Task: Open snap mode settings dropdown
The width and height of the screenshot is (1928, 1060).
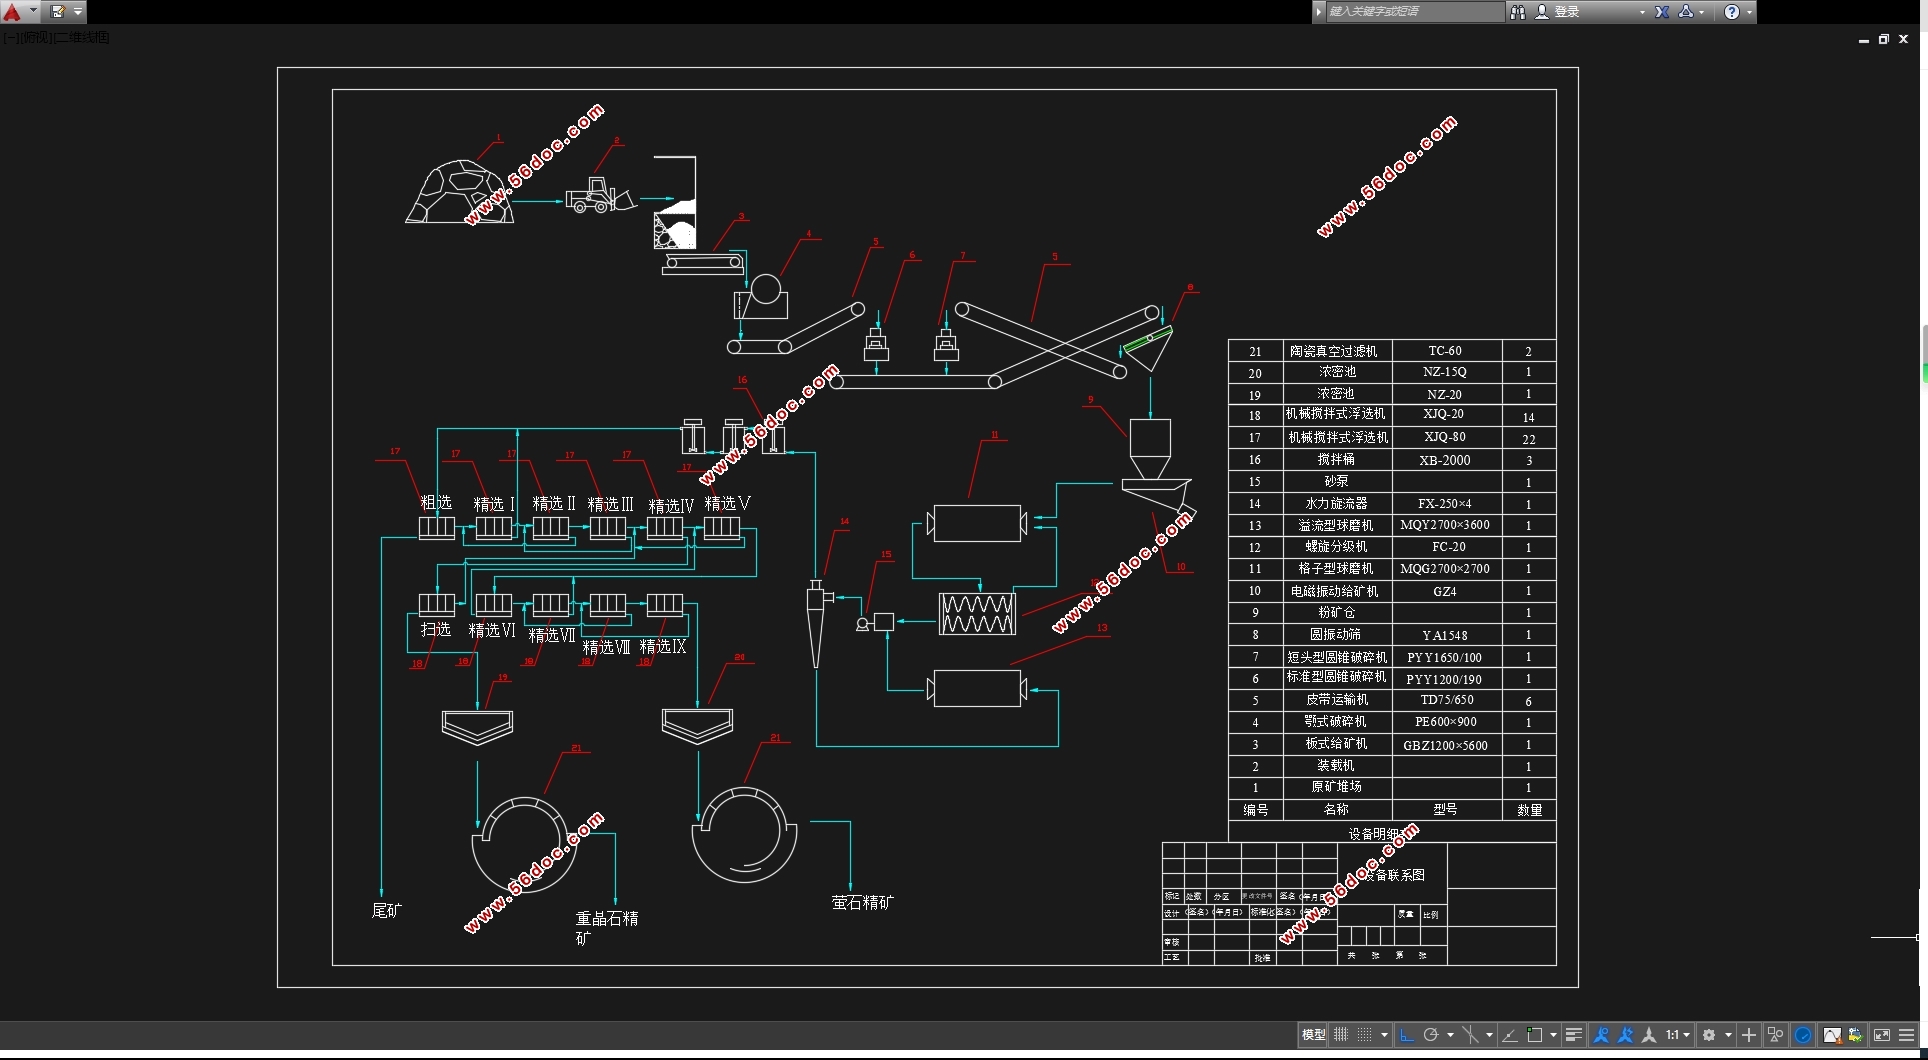Action: click(x=1384, y=1035)
